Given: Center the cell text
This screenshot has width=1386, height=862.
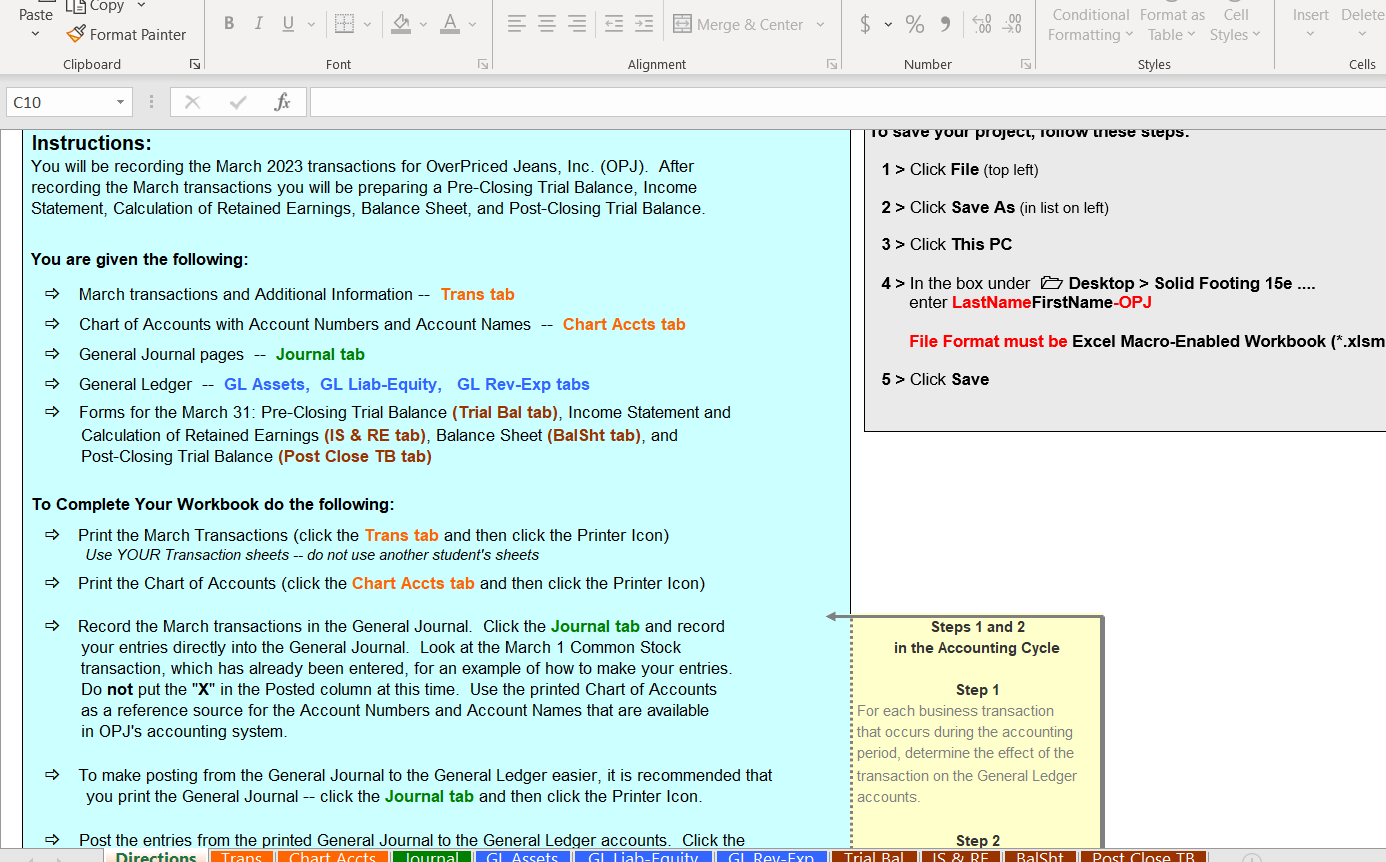Looking at the screenshot, I should click(547, 23).
